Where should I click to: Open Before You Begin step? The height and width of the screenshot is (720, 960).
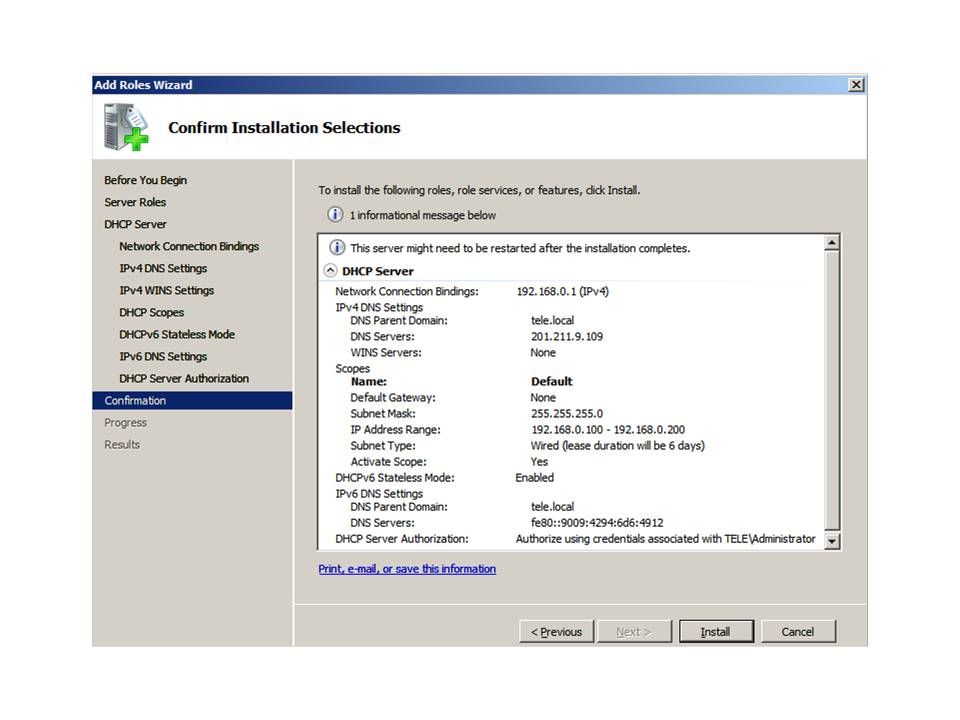145,180
